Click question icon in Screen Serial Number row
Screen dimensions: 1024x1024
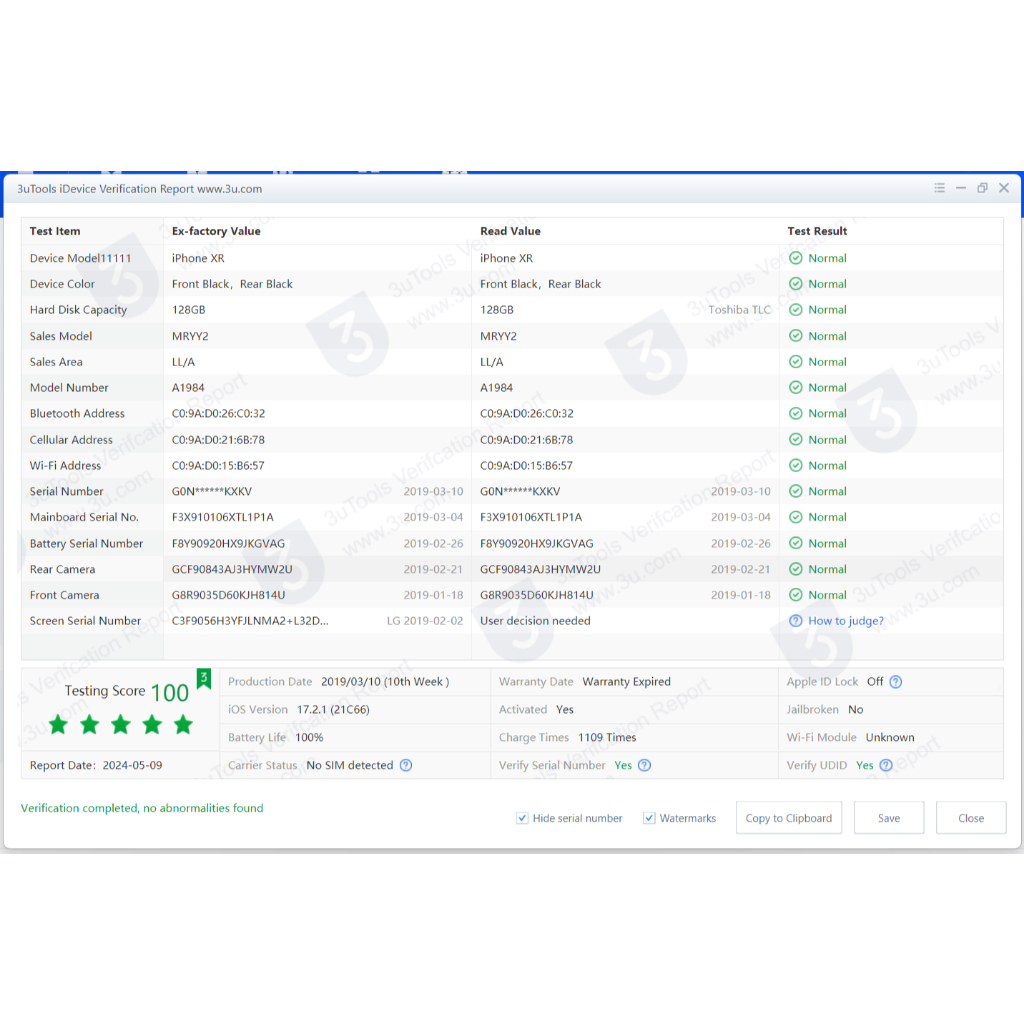click(x=795, y=621)
